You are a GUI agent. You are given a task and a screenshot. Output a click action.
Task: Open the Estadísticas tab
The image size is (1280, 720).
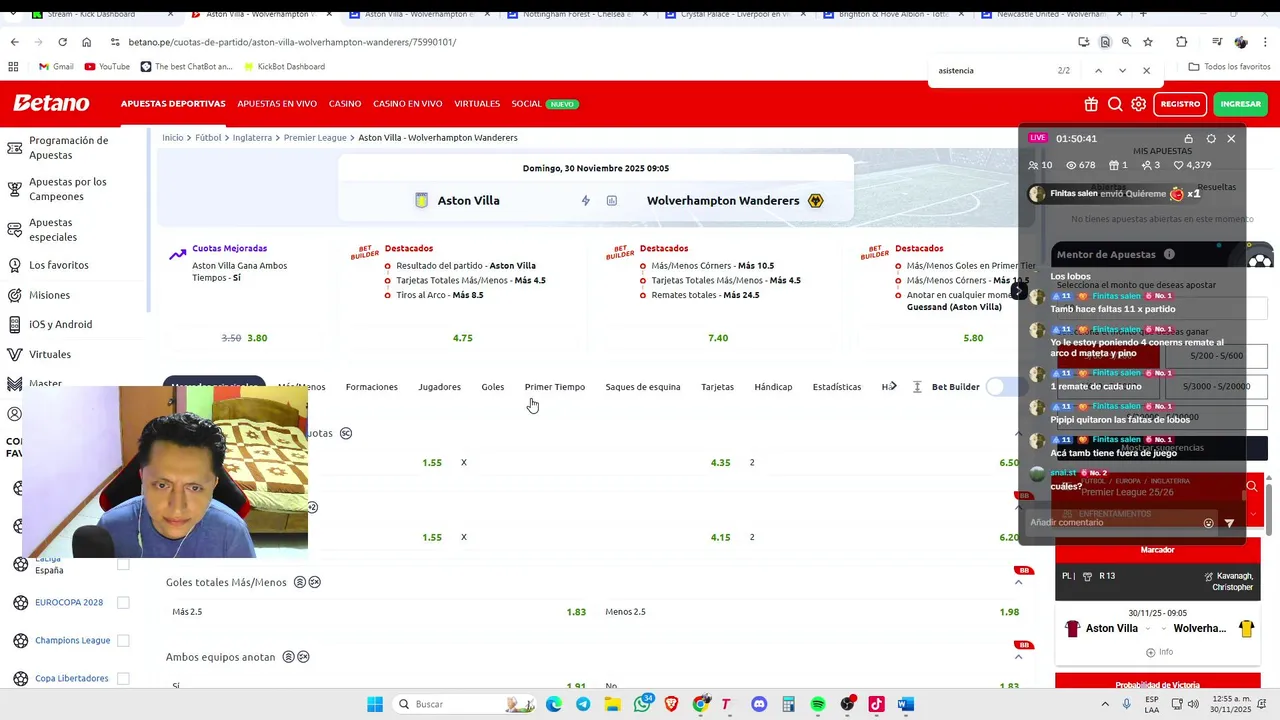click(837, 387)
